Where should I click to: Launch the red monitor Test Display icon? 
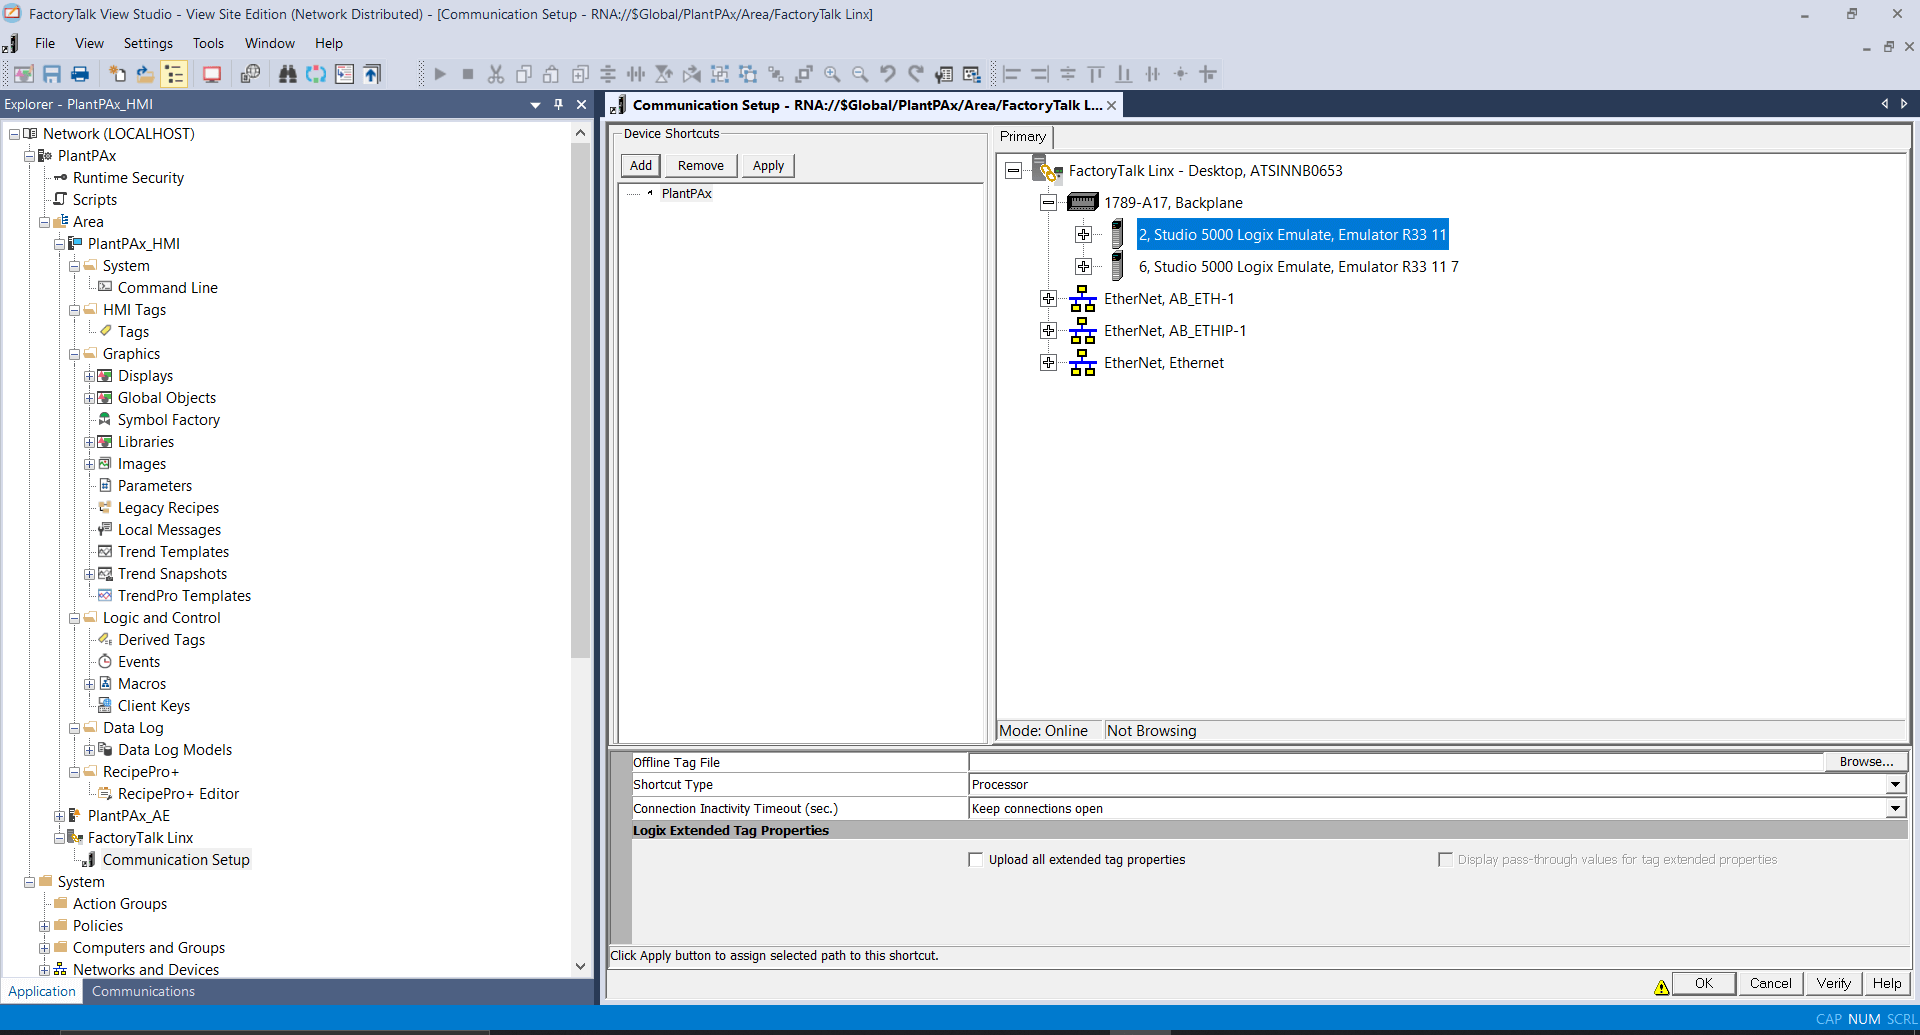[x=212, y=74]
